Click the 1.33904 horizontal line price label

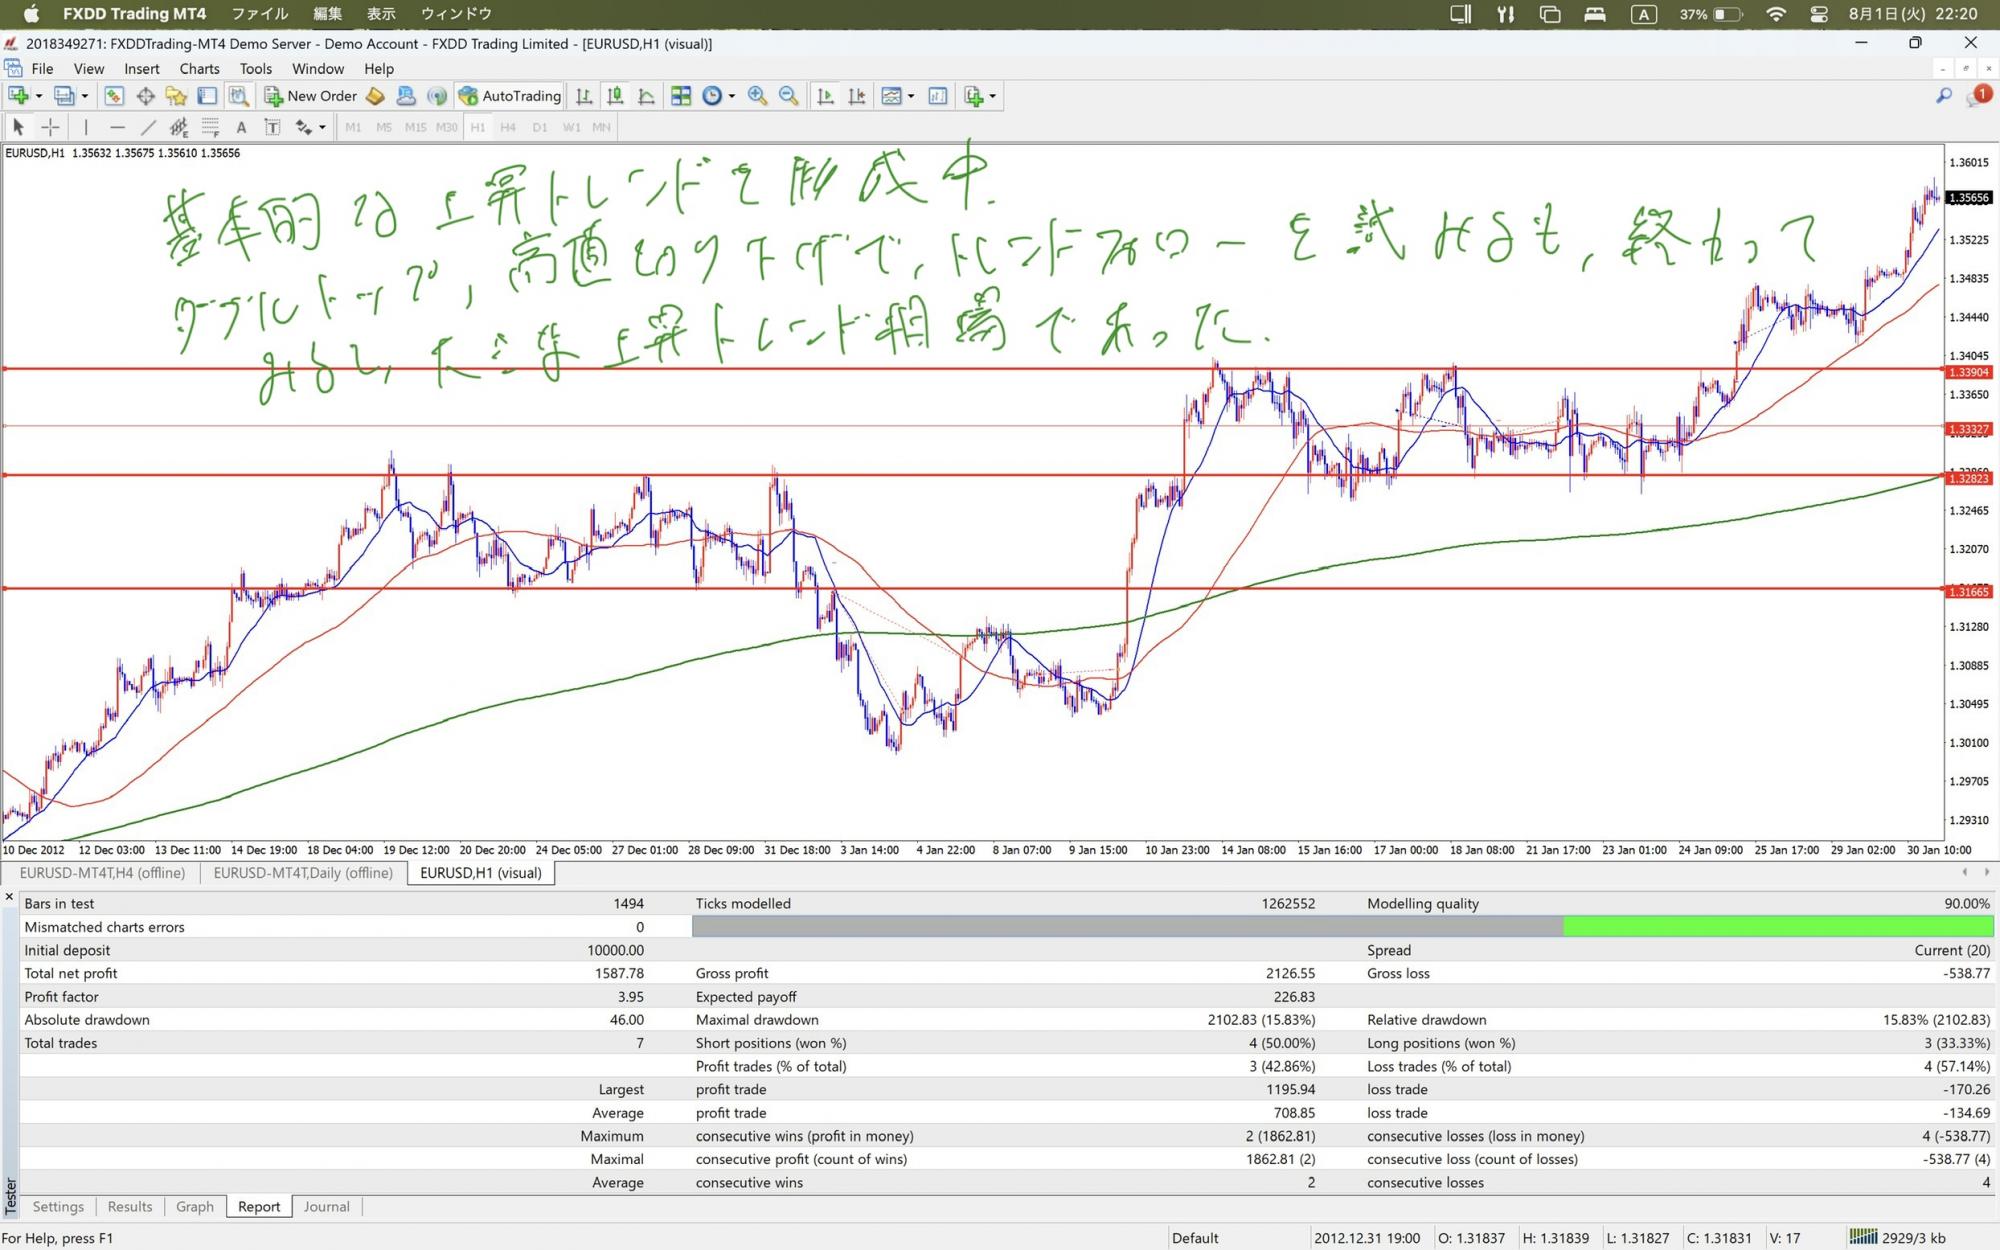pyautogui.click(x=1969, y=372)
